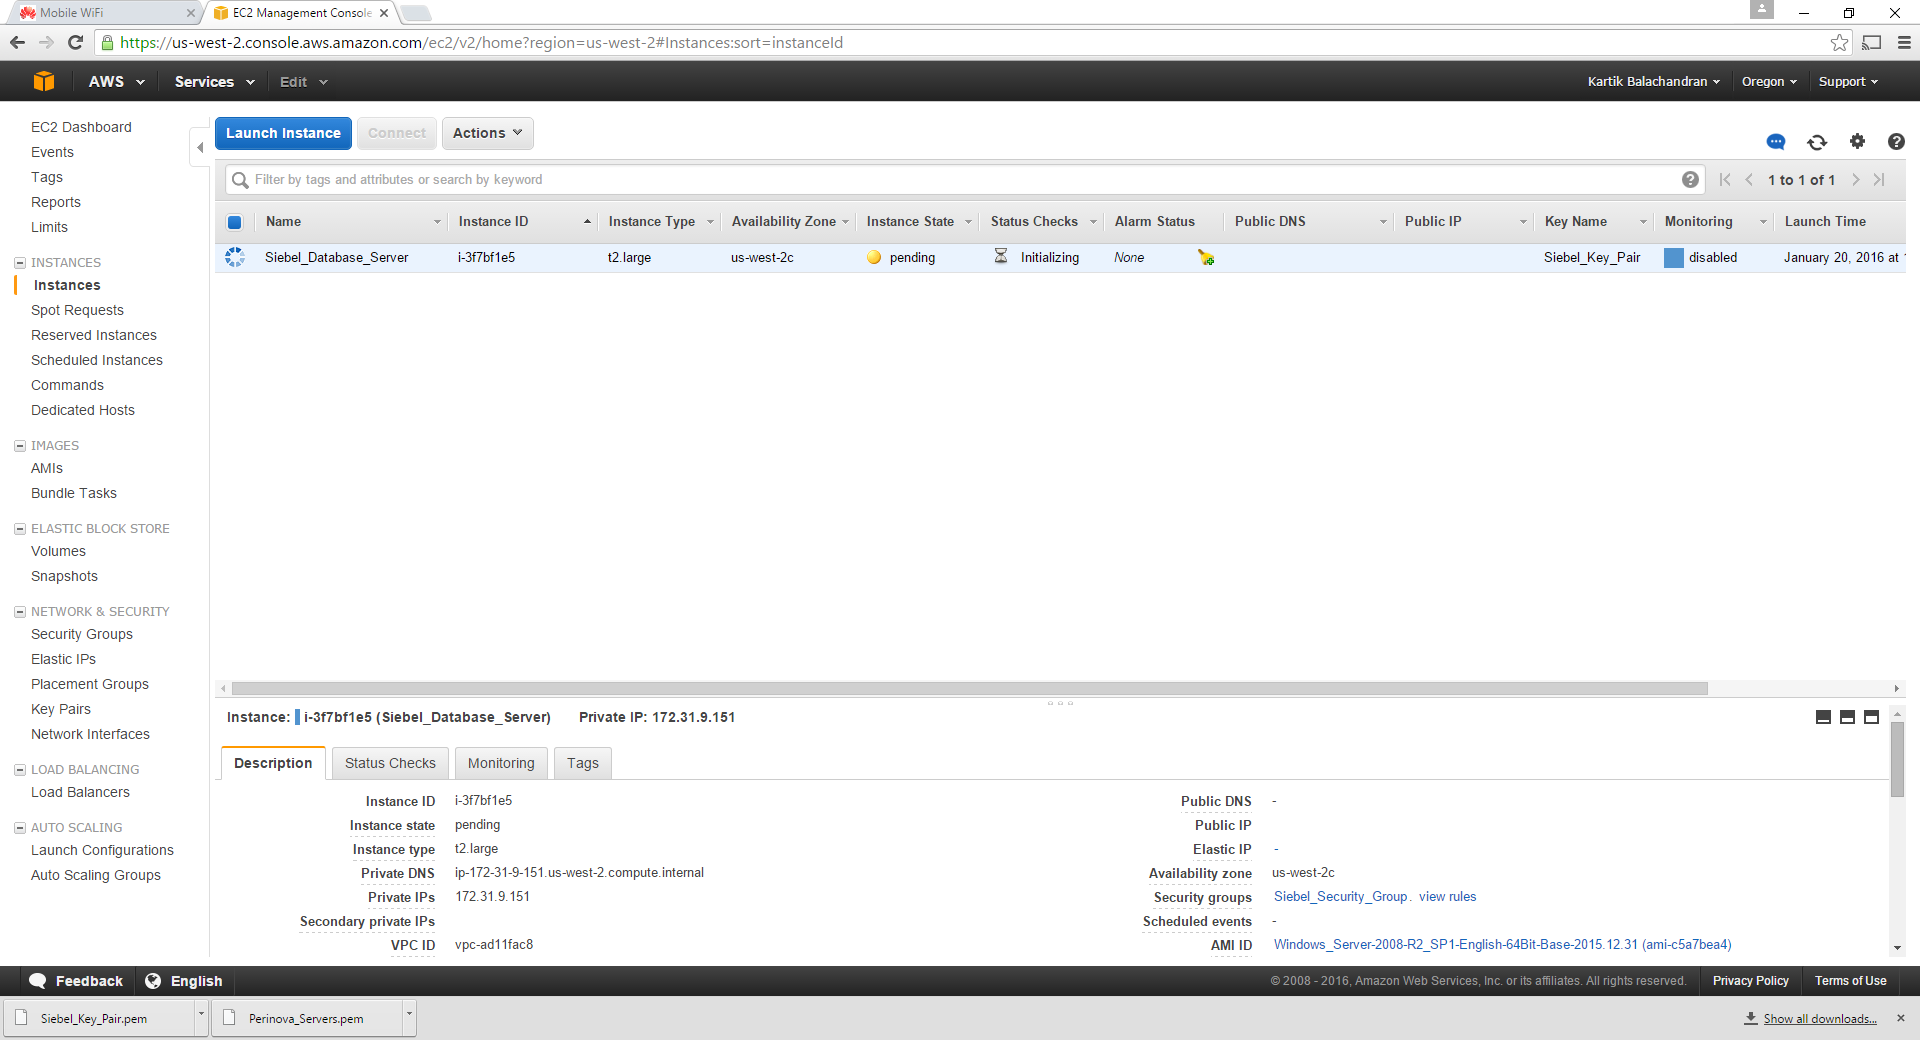Click the filter help icon in search bar
Screen dimensions: 1920x1040
1690,180
